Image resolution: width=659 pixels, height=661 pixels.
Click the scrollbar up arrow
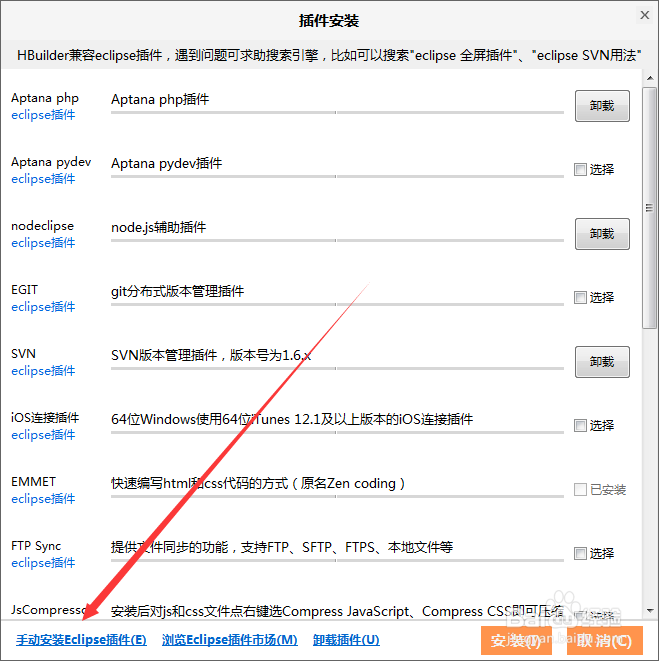pyautogui.click(x=650, y=78)
